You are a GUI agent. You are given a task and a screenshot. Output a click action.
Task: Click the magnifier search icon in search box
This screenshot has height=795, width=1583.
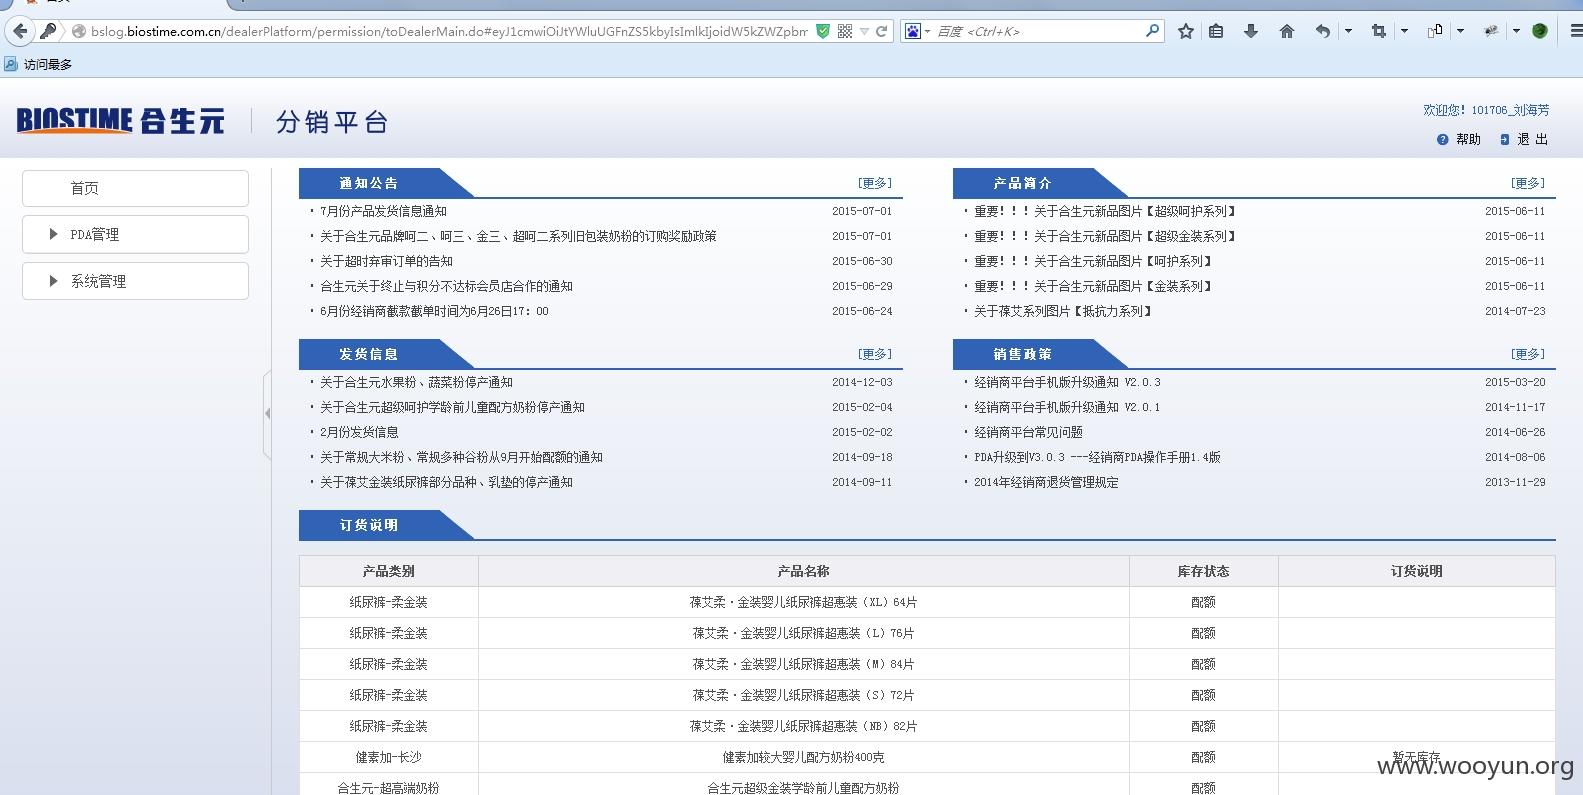point(1152,31)
